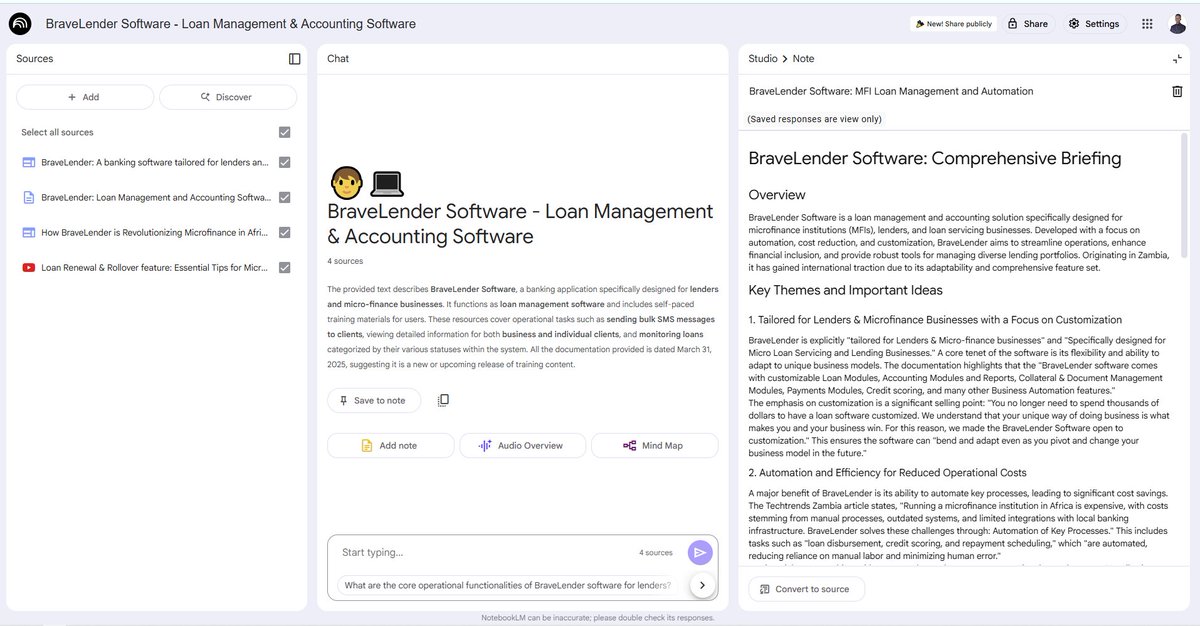Open 'Loan Renewal & Rollover feature' source
Screen dimensions: 1200x626
tap(155, 267)
